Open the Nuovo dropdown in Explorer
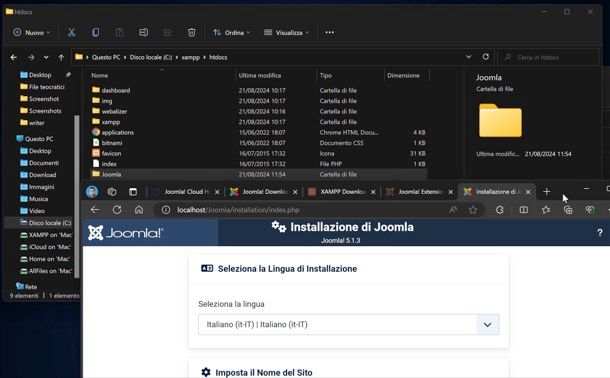Viewport: 610px width, 378px height. click(32, 33)
